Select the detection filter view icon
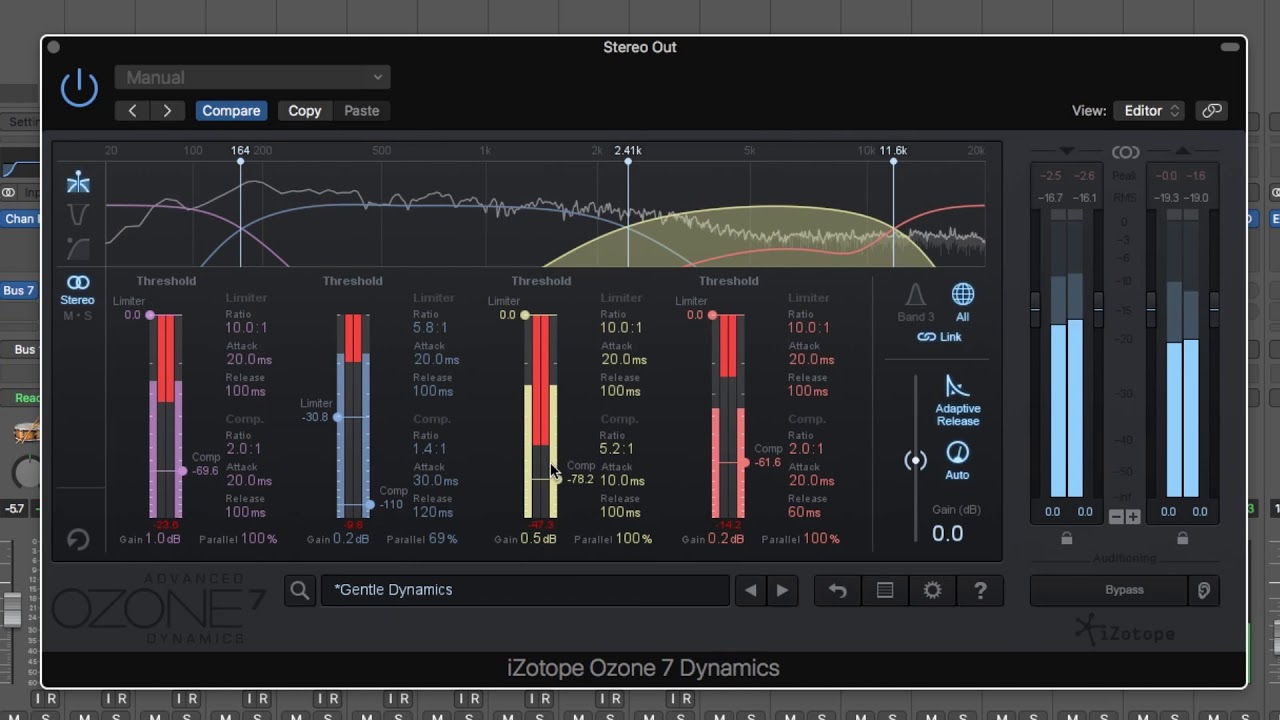Image resolution: width=1280 pixels, height=720 pixels. coord(78,248)
